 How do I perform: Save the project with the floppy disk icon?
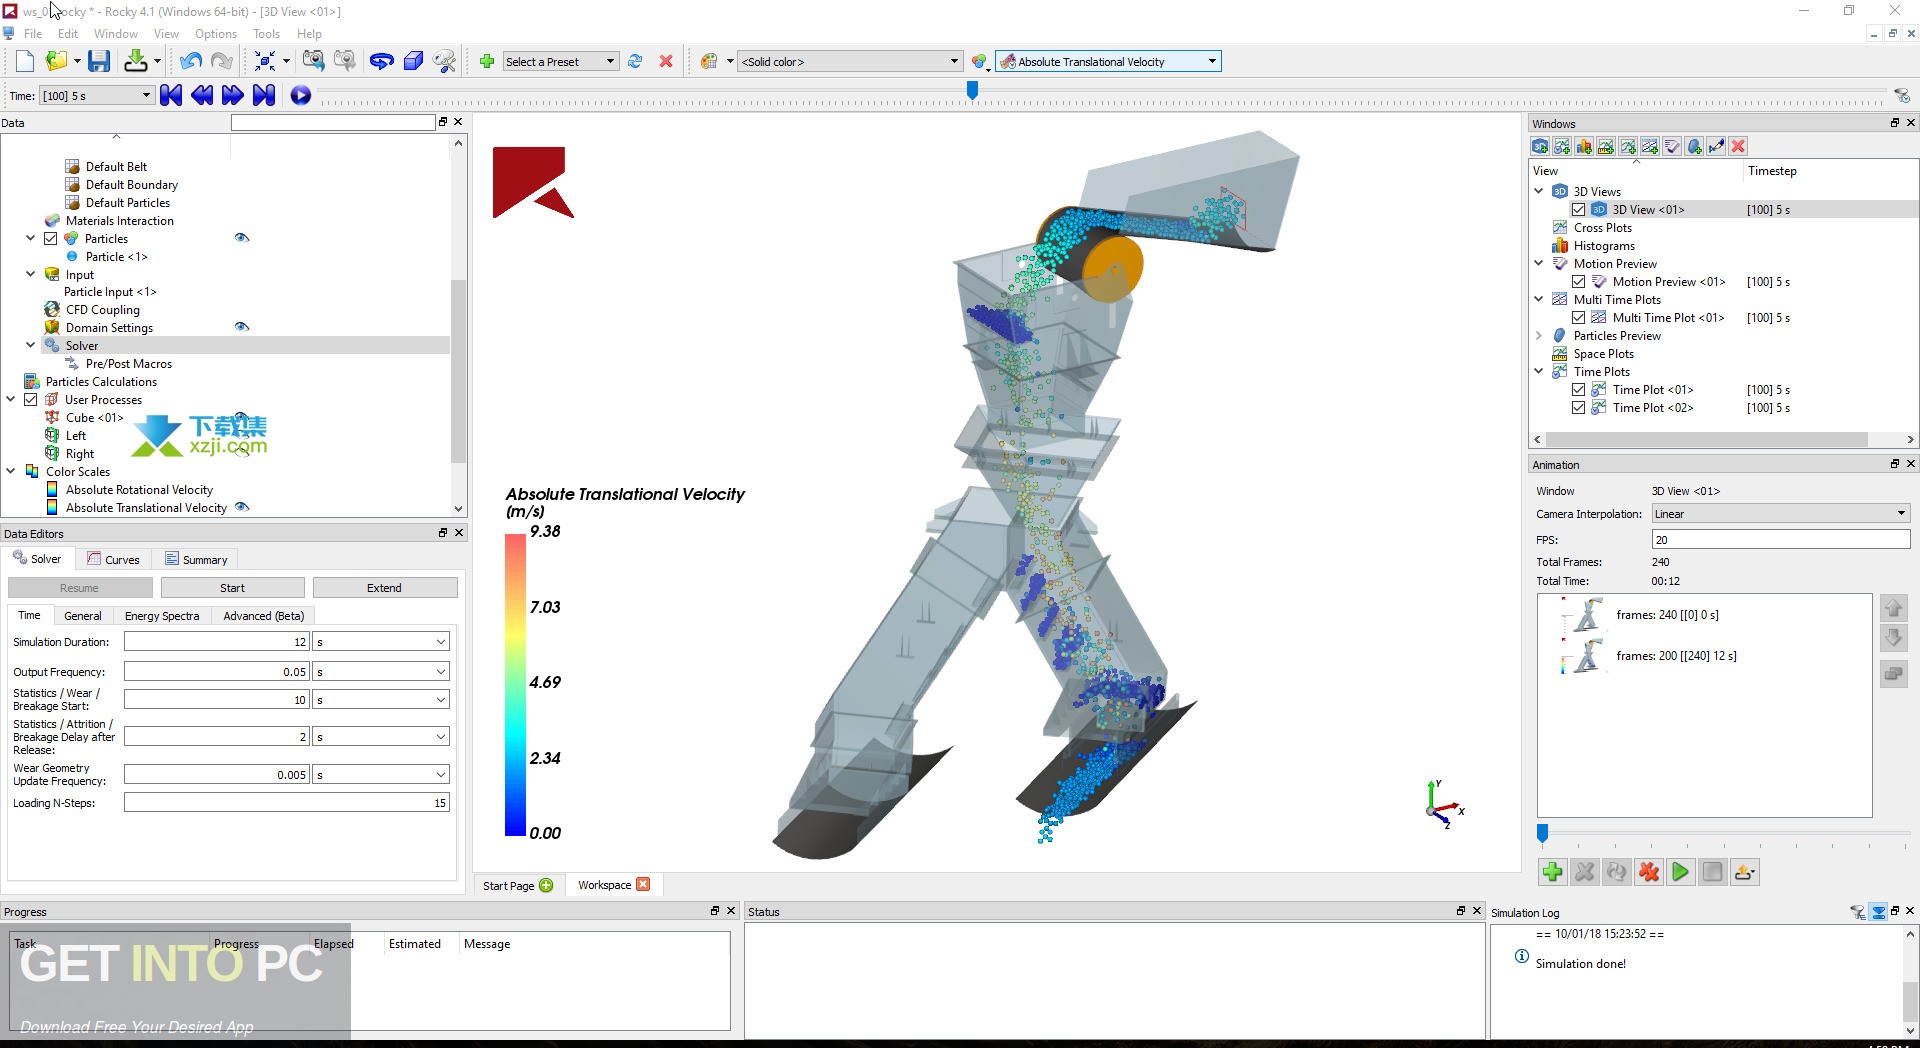coord(98,61)
